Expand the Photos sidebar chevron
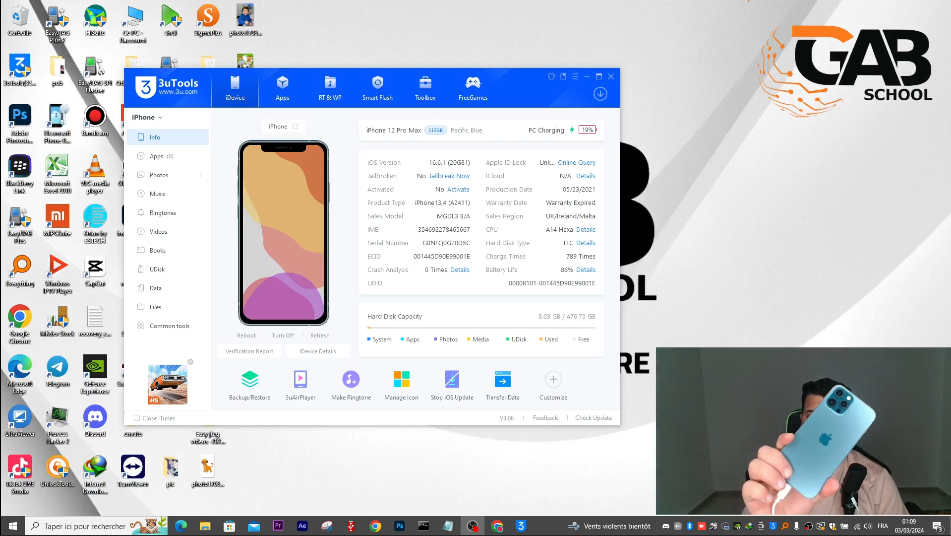Screen dimensions: 951x536 coord(201,175)
